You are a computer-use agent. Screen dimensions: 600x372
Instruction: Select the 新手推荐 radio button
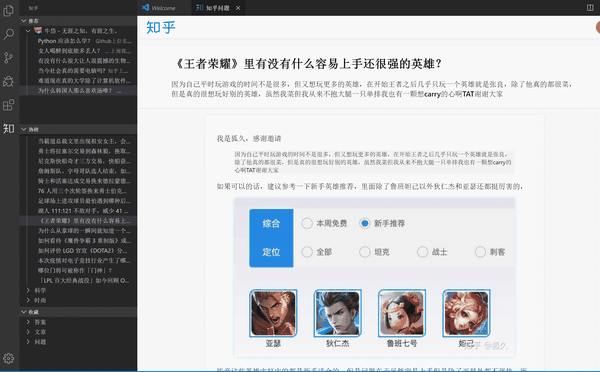pos(365,223)
